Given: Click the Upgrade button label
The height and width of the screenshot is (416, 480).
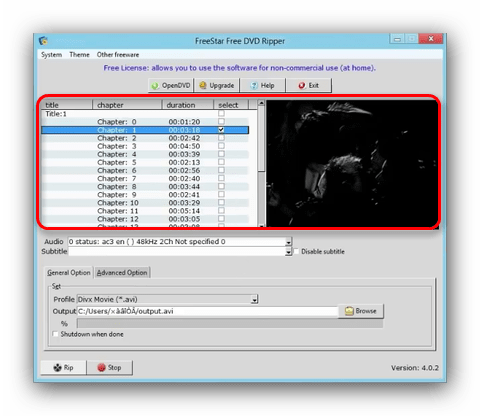Looking at the screenshot, I should (x=222, y=86).
